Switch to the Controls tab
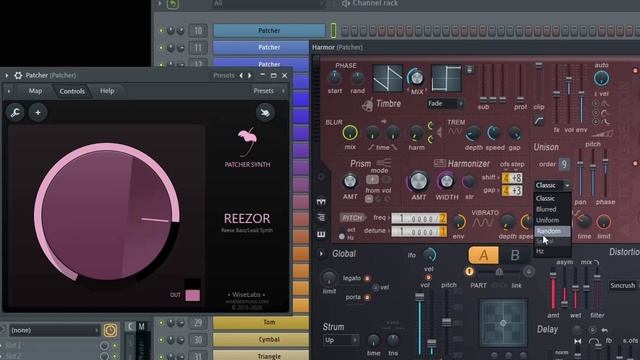Image resolution: width=640 pixels, height=360 pixels. pos(72,91)
